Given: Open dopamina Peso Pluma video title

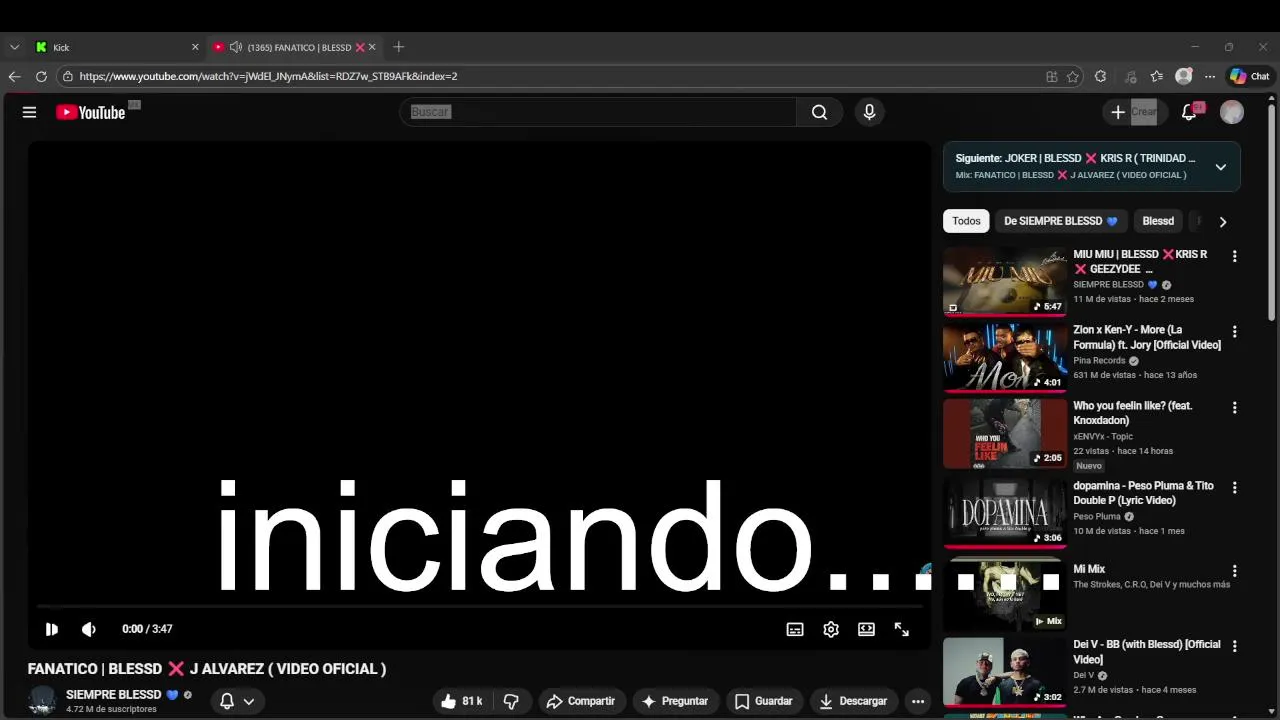Looking at the screenshot, I should pyautogui.click(x=1143, y=493).
